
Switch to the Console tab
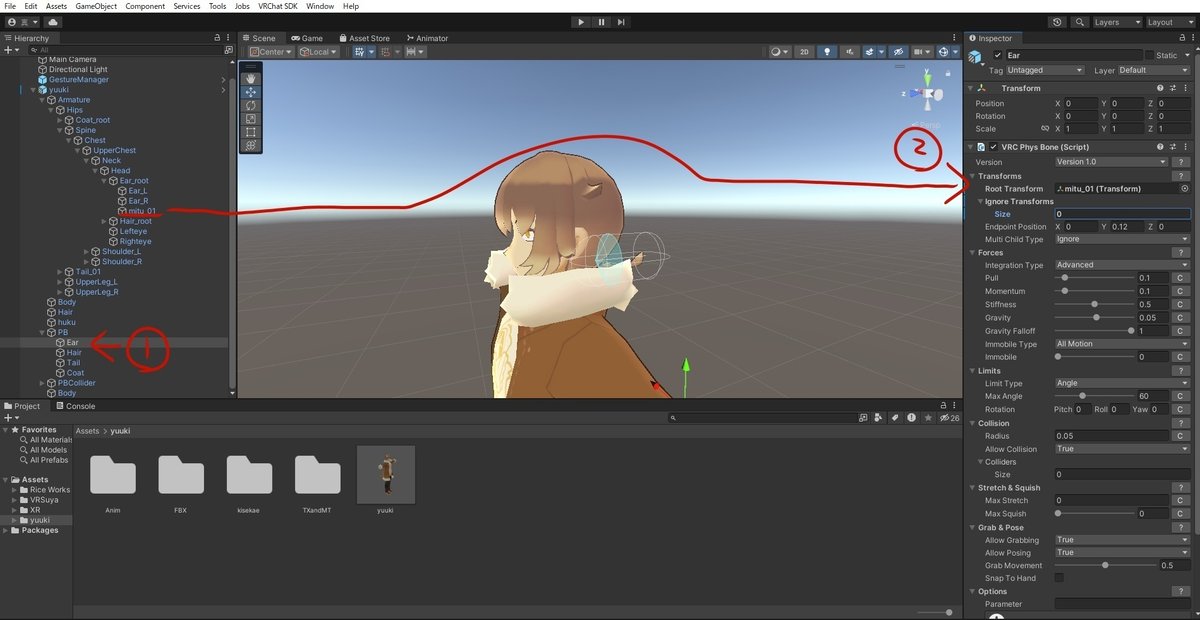point(75,406)
